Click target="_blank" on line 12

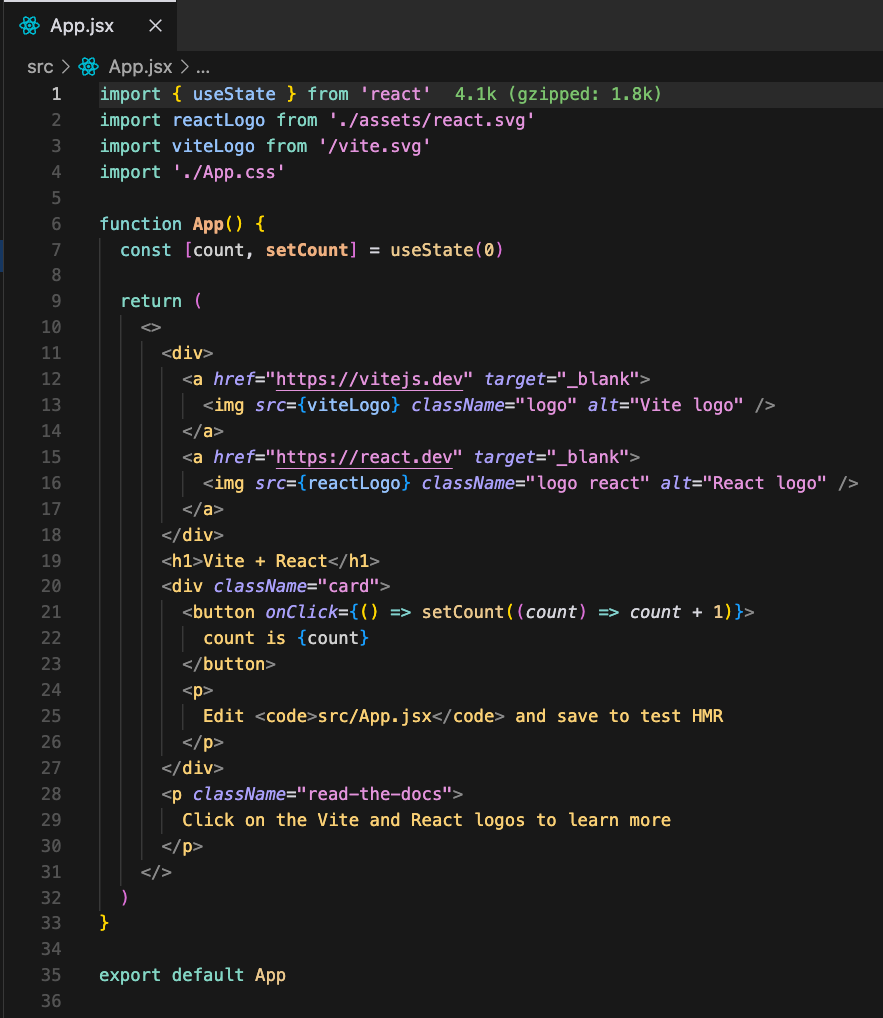pos(562,379)
